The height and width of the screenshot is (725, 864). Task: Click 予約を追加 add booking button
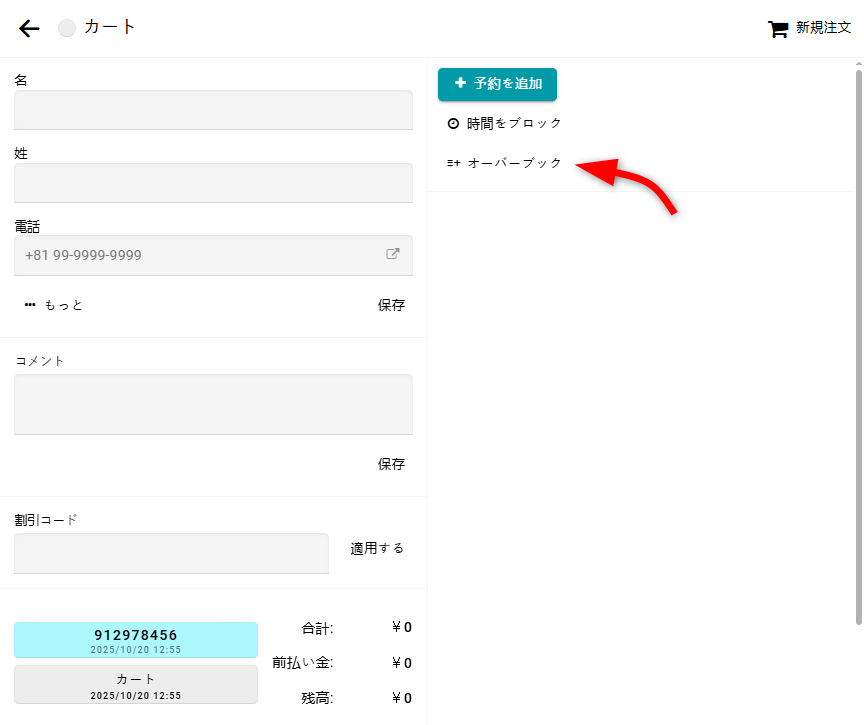[497, 84]
